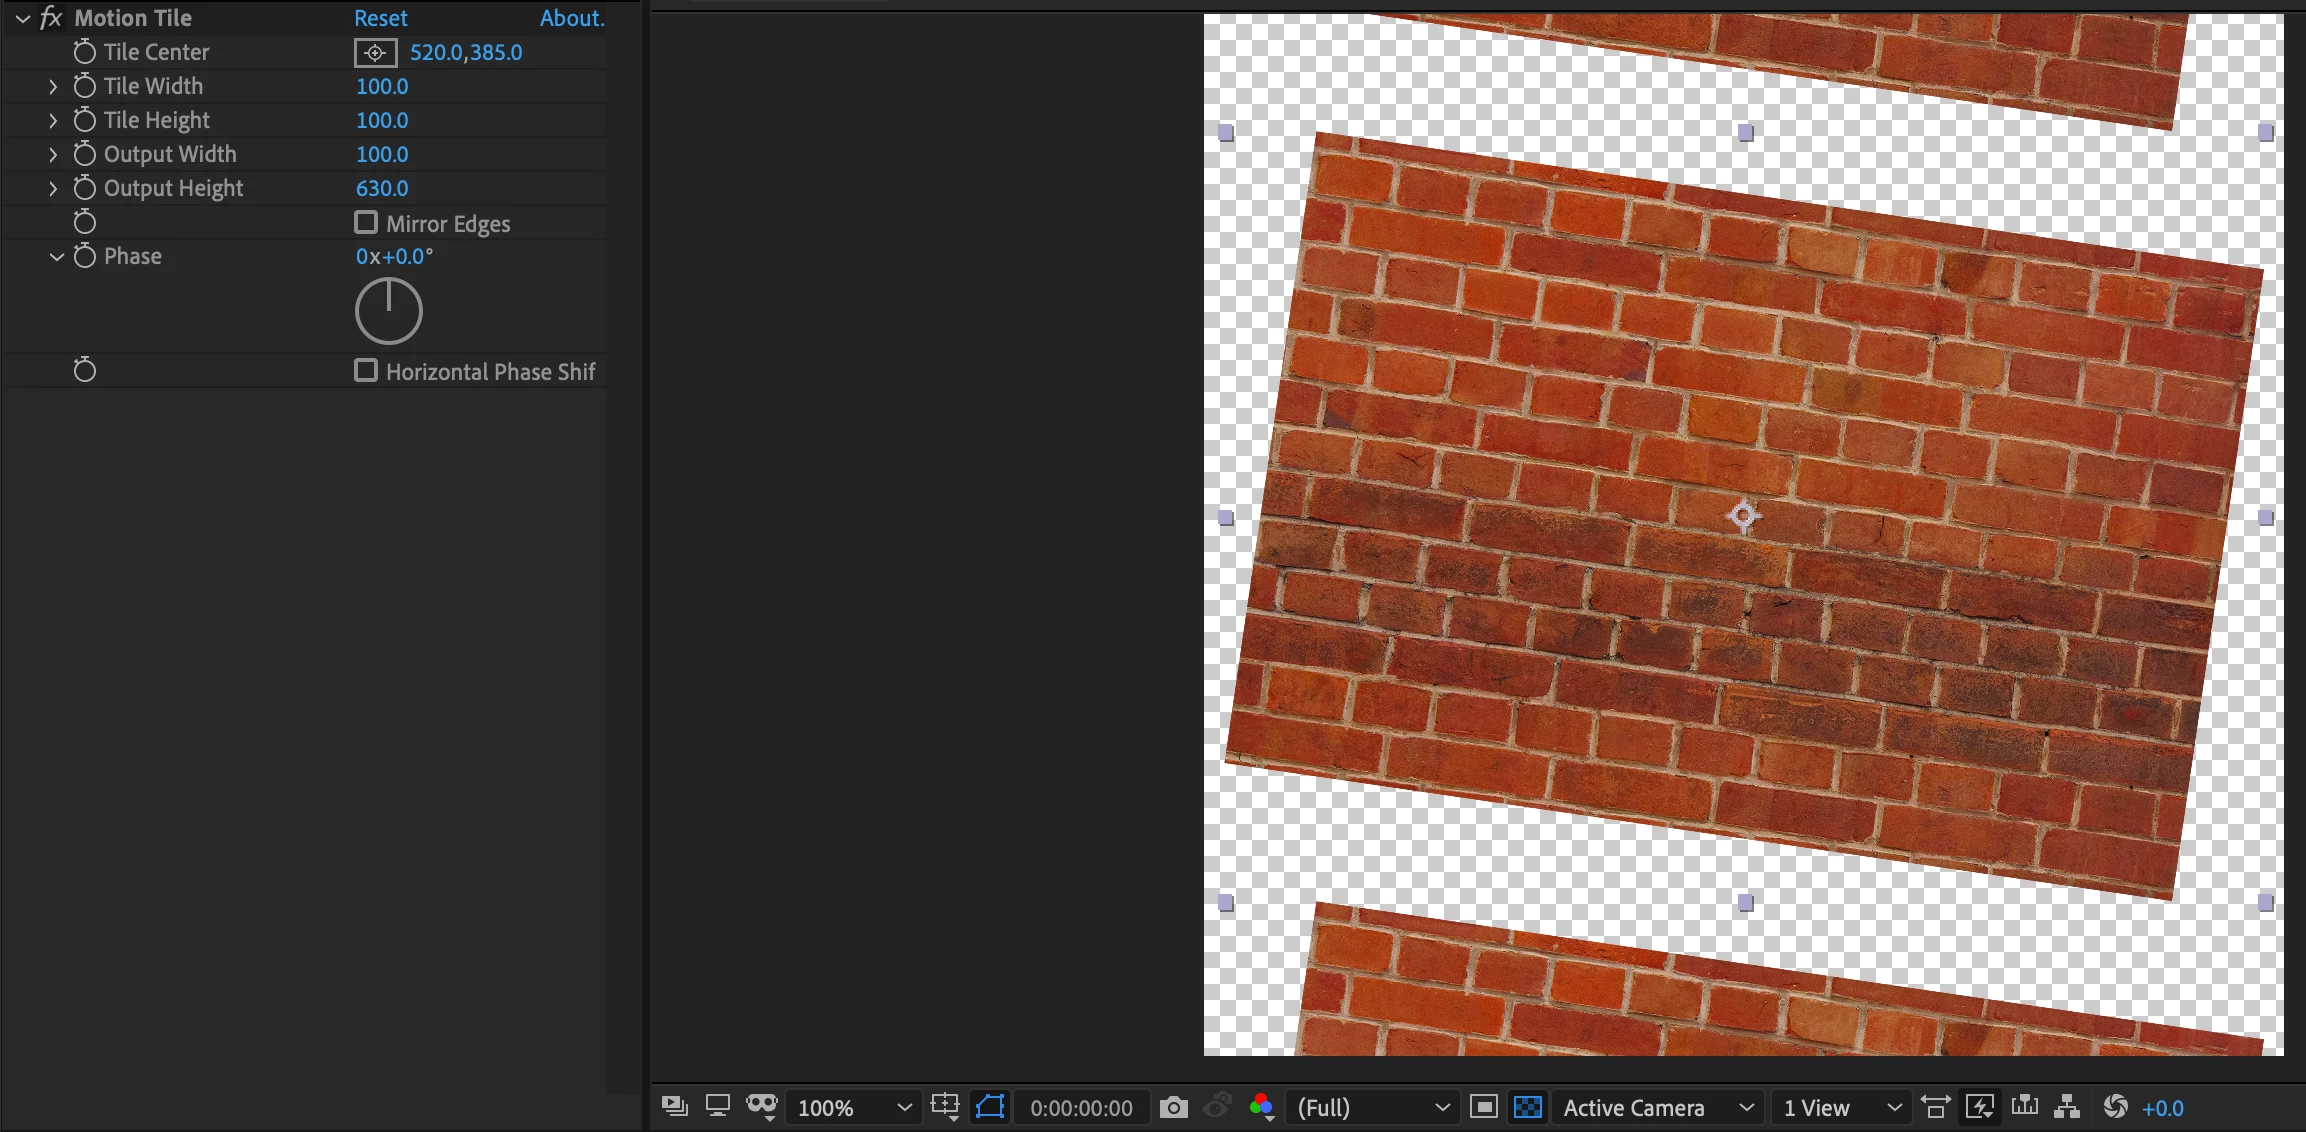Screen dimensions: 2306x1132
Task: Take a snapshot with the camera icon
Action: (1173, 1107)
